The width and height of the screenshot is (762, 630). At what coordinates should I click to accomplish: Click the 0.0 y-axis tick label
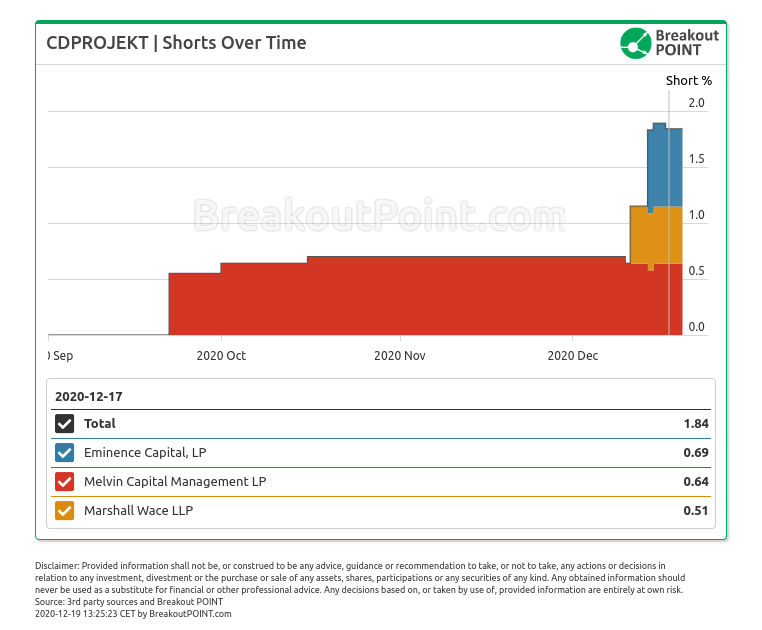[696, 327]
